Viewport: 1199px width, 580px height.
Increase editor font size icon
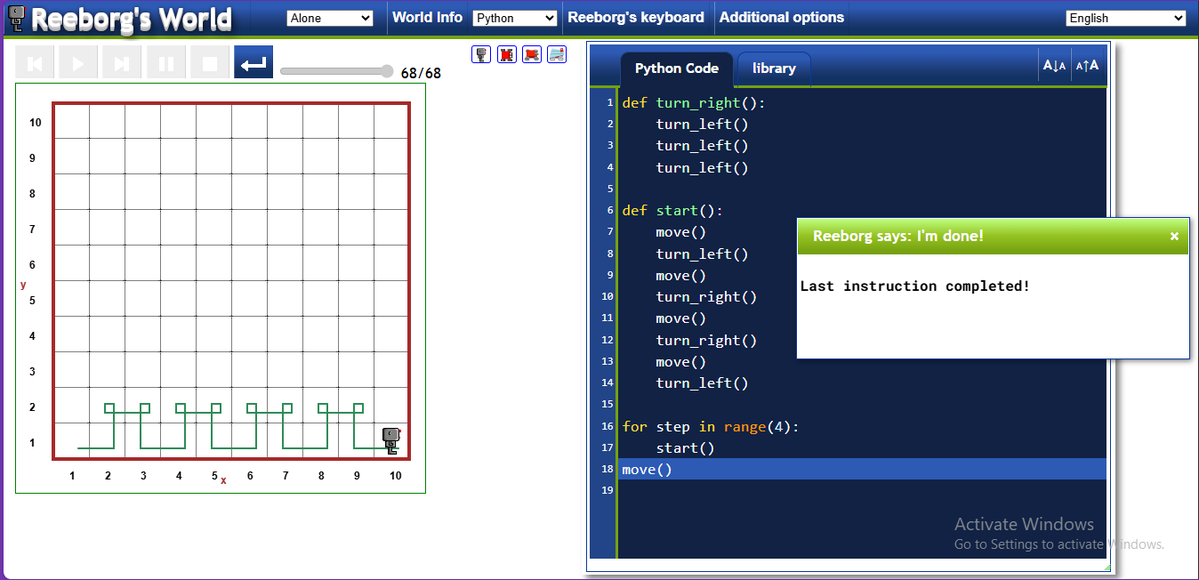pyautogui.click(x=1087, y=66)
